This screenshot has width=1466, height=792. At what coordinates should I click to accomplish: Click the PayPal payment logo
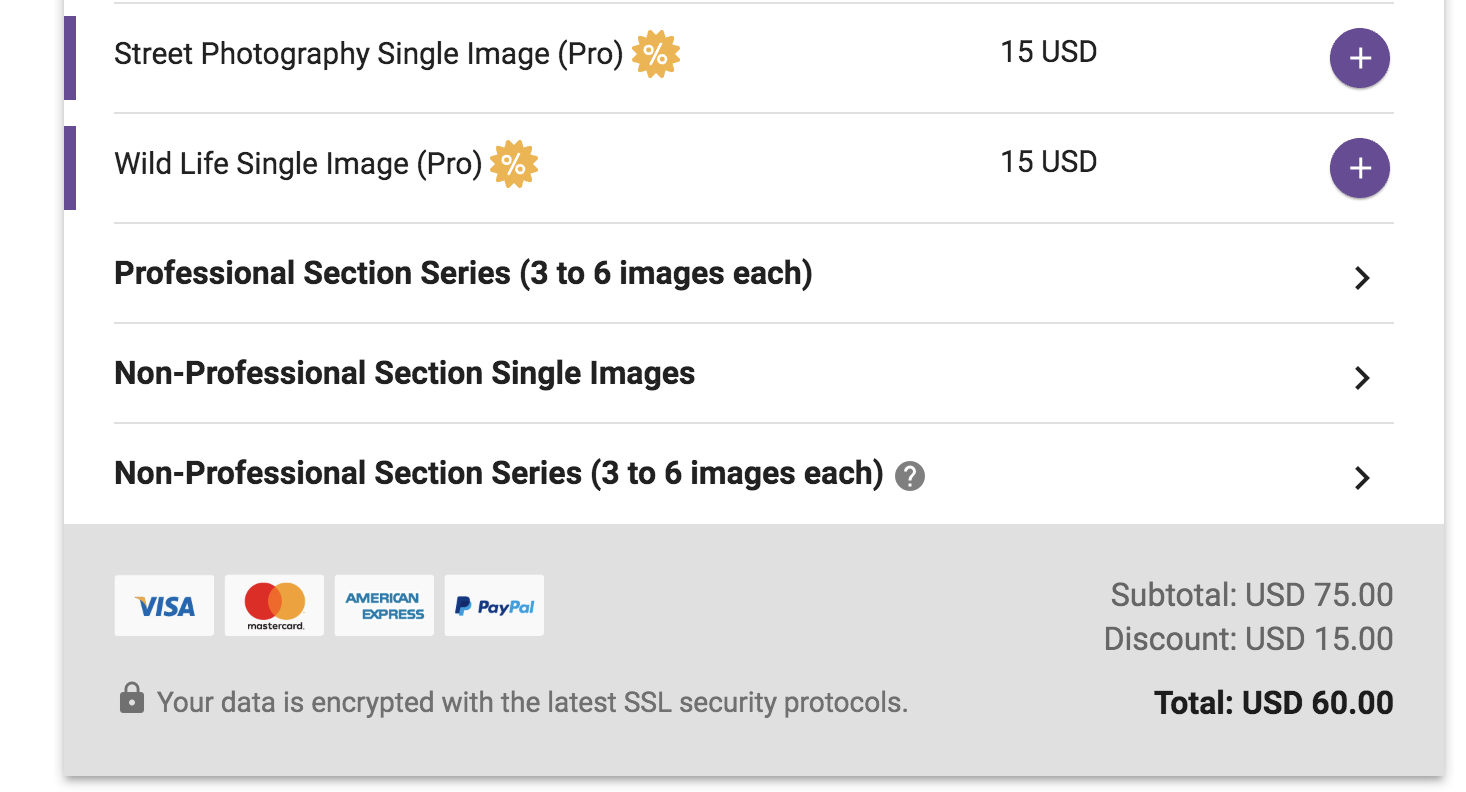[494, 605]
